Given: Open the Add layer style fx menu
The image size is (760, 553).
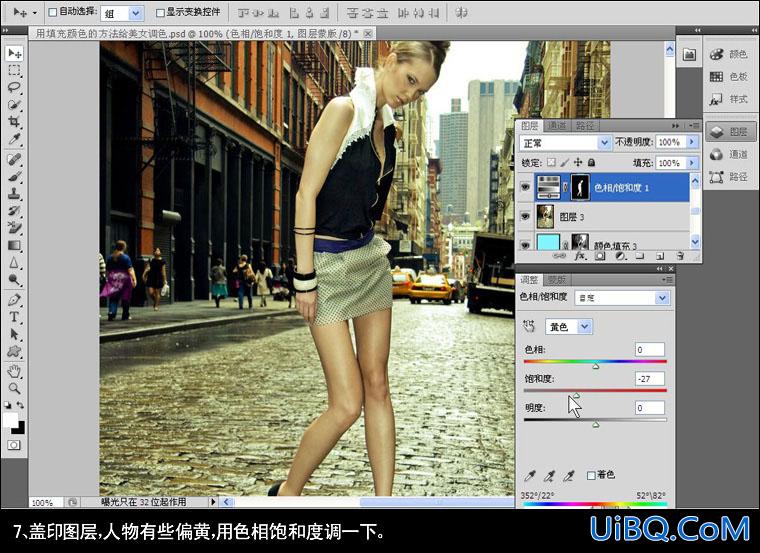Looking at the screenshot, I should [580, 256].
